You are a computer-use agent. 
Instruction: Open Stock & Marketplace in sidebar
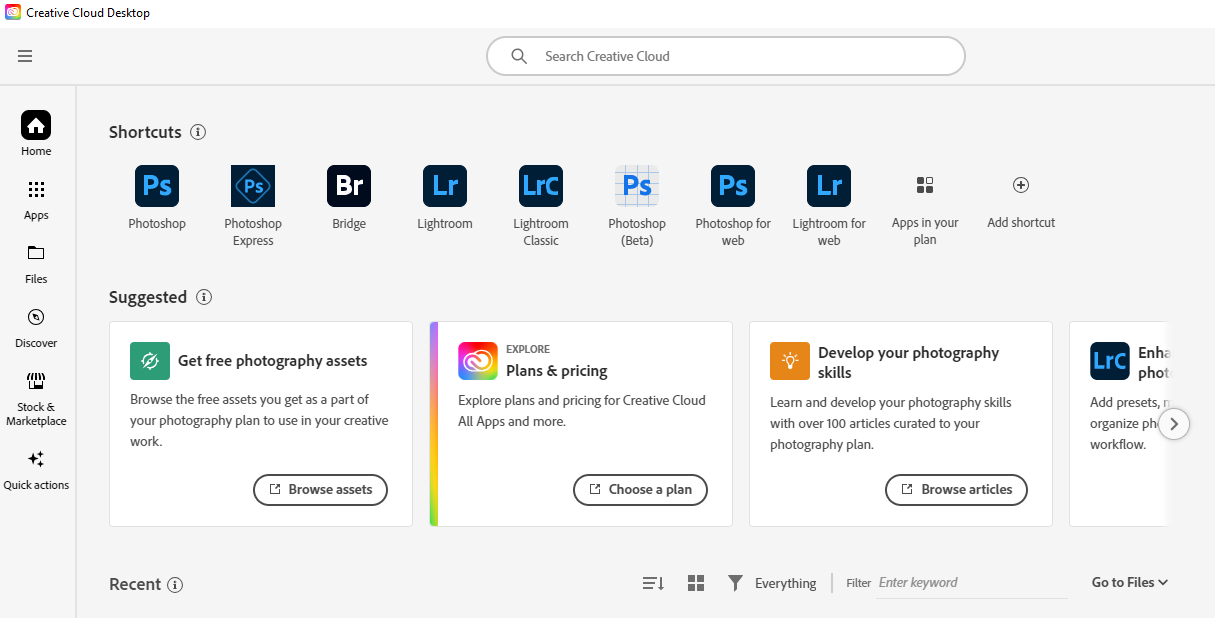tap(36, 399)
